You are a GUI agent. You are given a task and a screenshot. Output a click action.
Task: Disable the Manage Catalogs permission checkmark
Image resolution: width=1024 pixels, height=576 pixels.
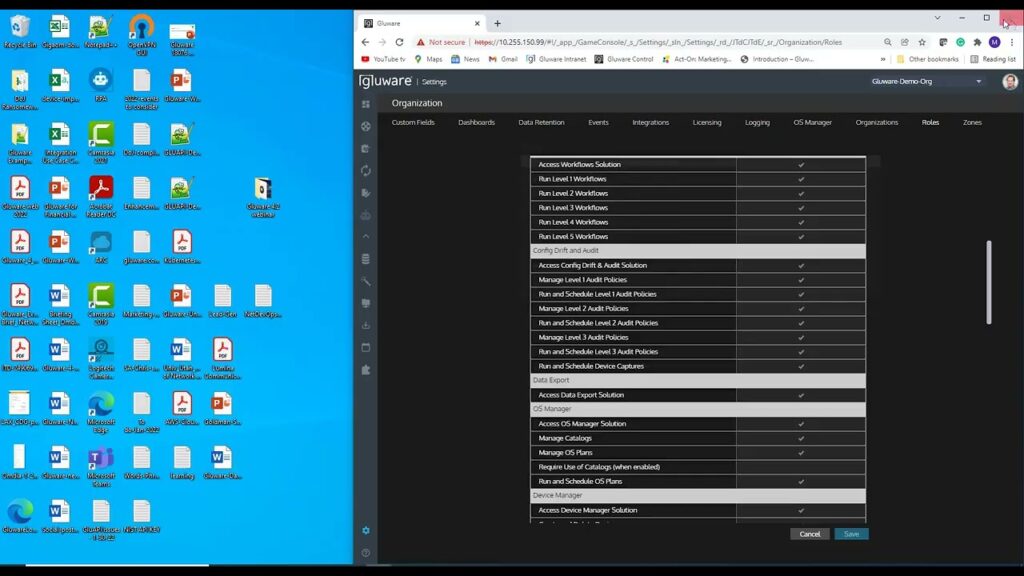tap(802, 438)
